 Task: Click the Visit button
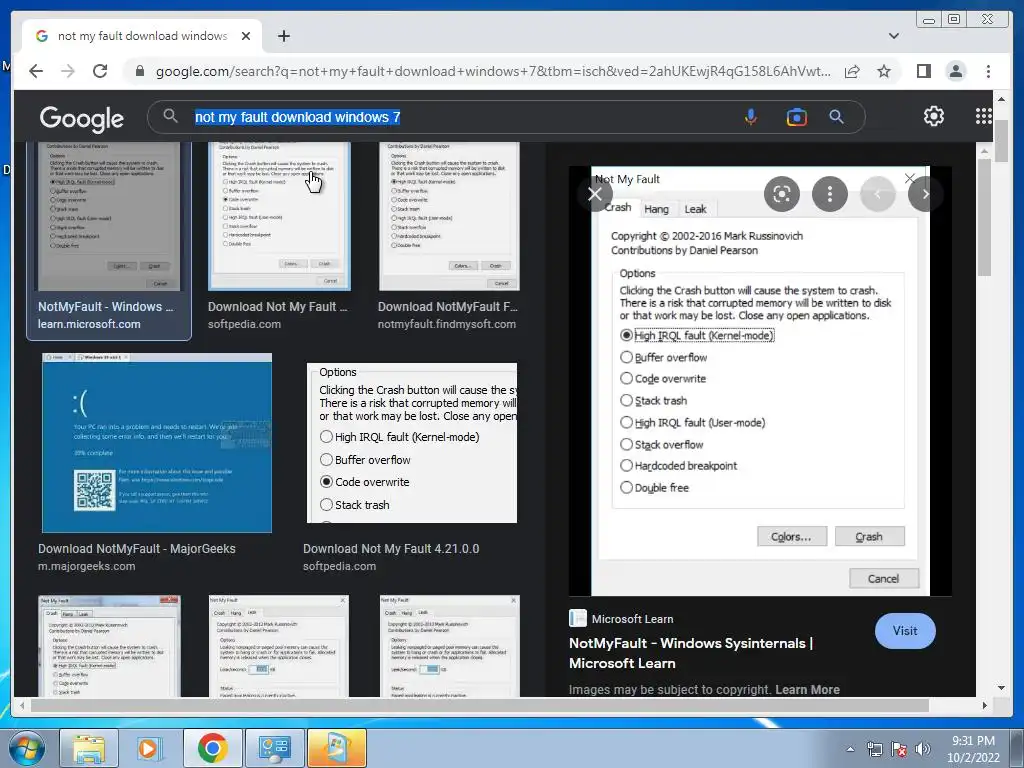905,631
